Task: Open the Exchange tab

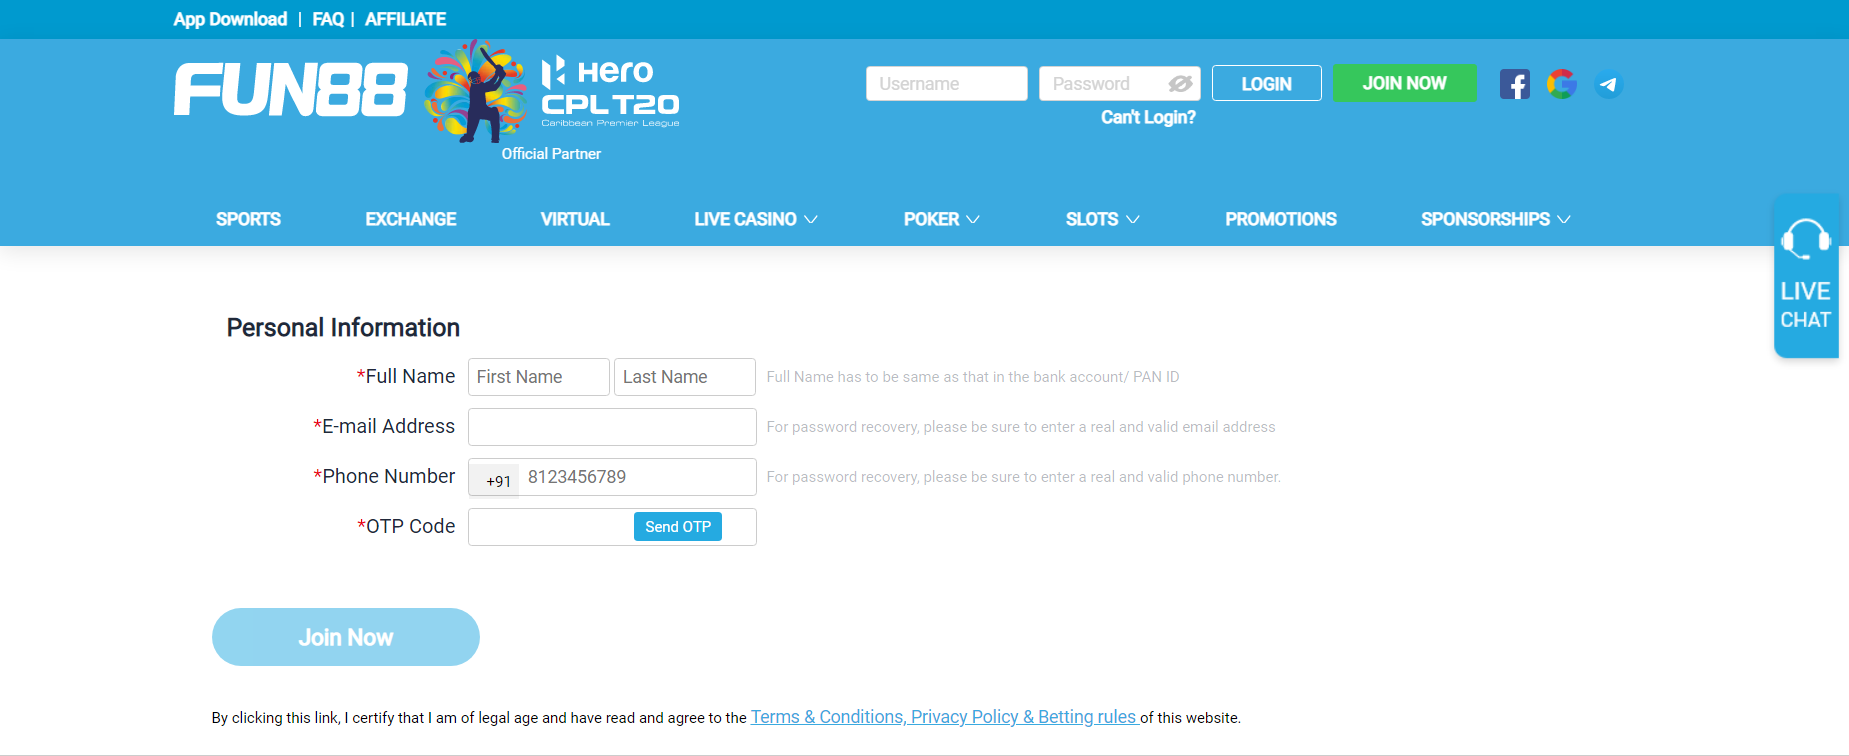Action: pyautogui.click(x=410, y=219)
